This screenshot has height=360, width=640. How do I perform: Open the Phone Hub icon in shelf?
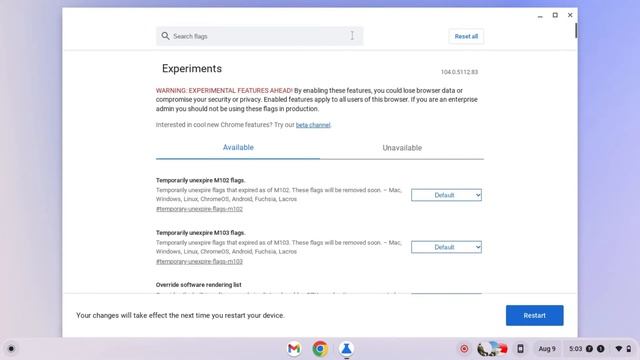click(520, 349)
